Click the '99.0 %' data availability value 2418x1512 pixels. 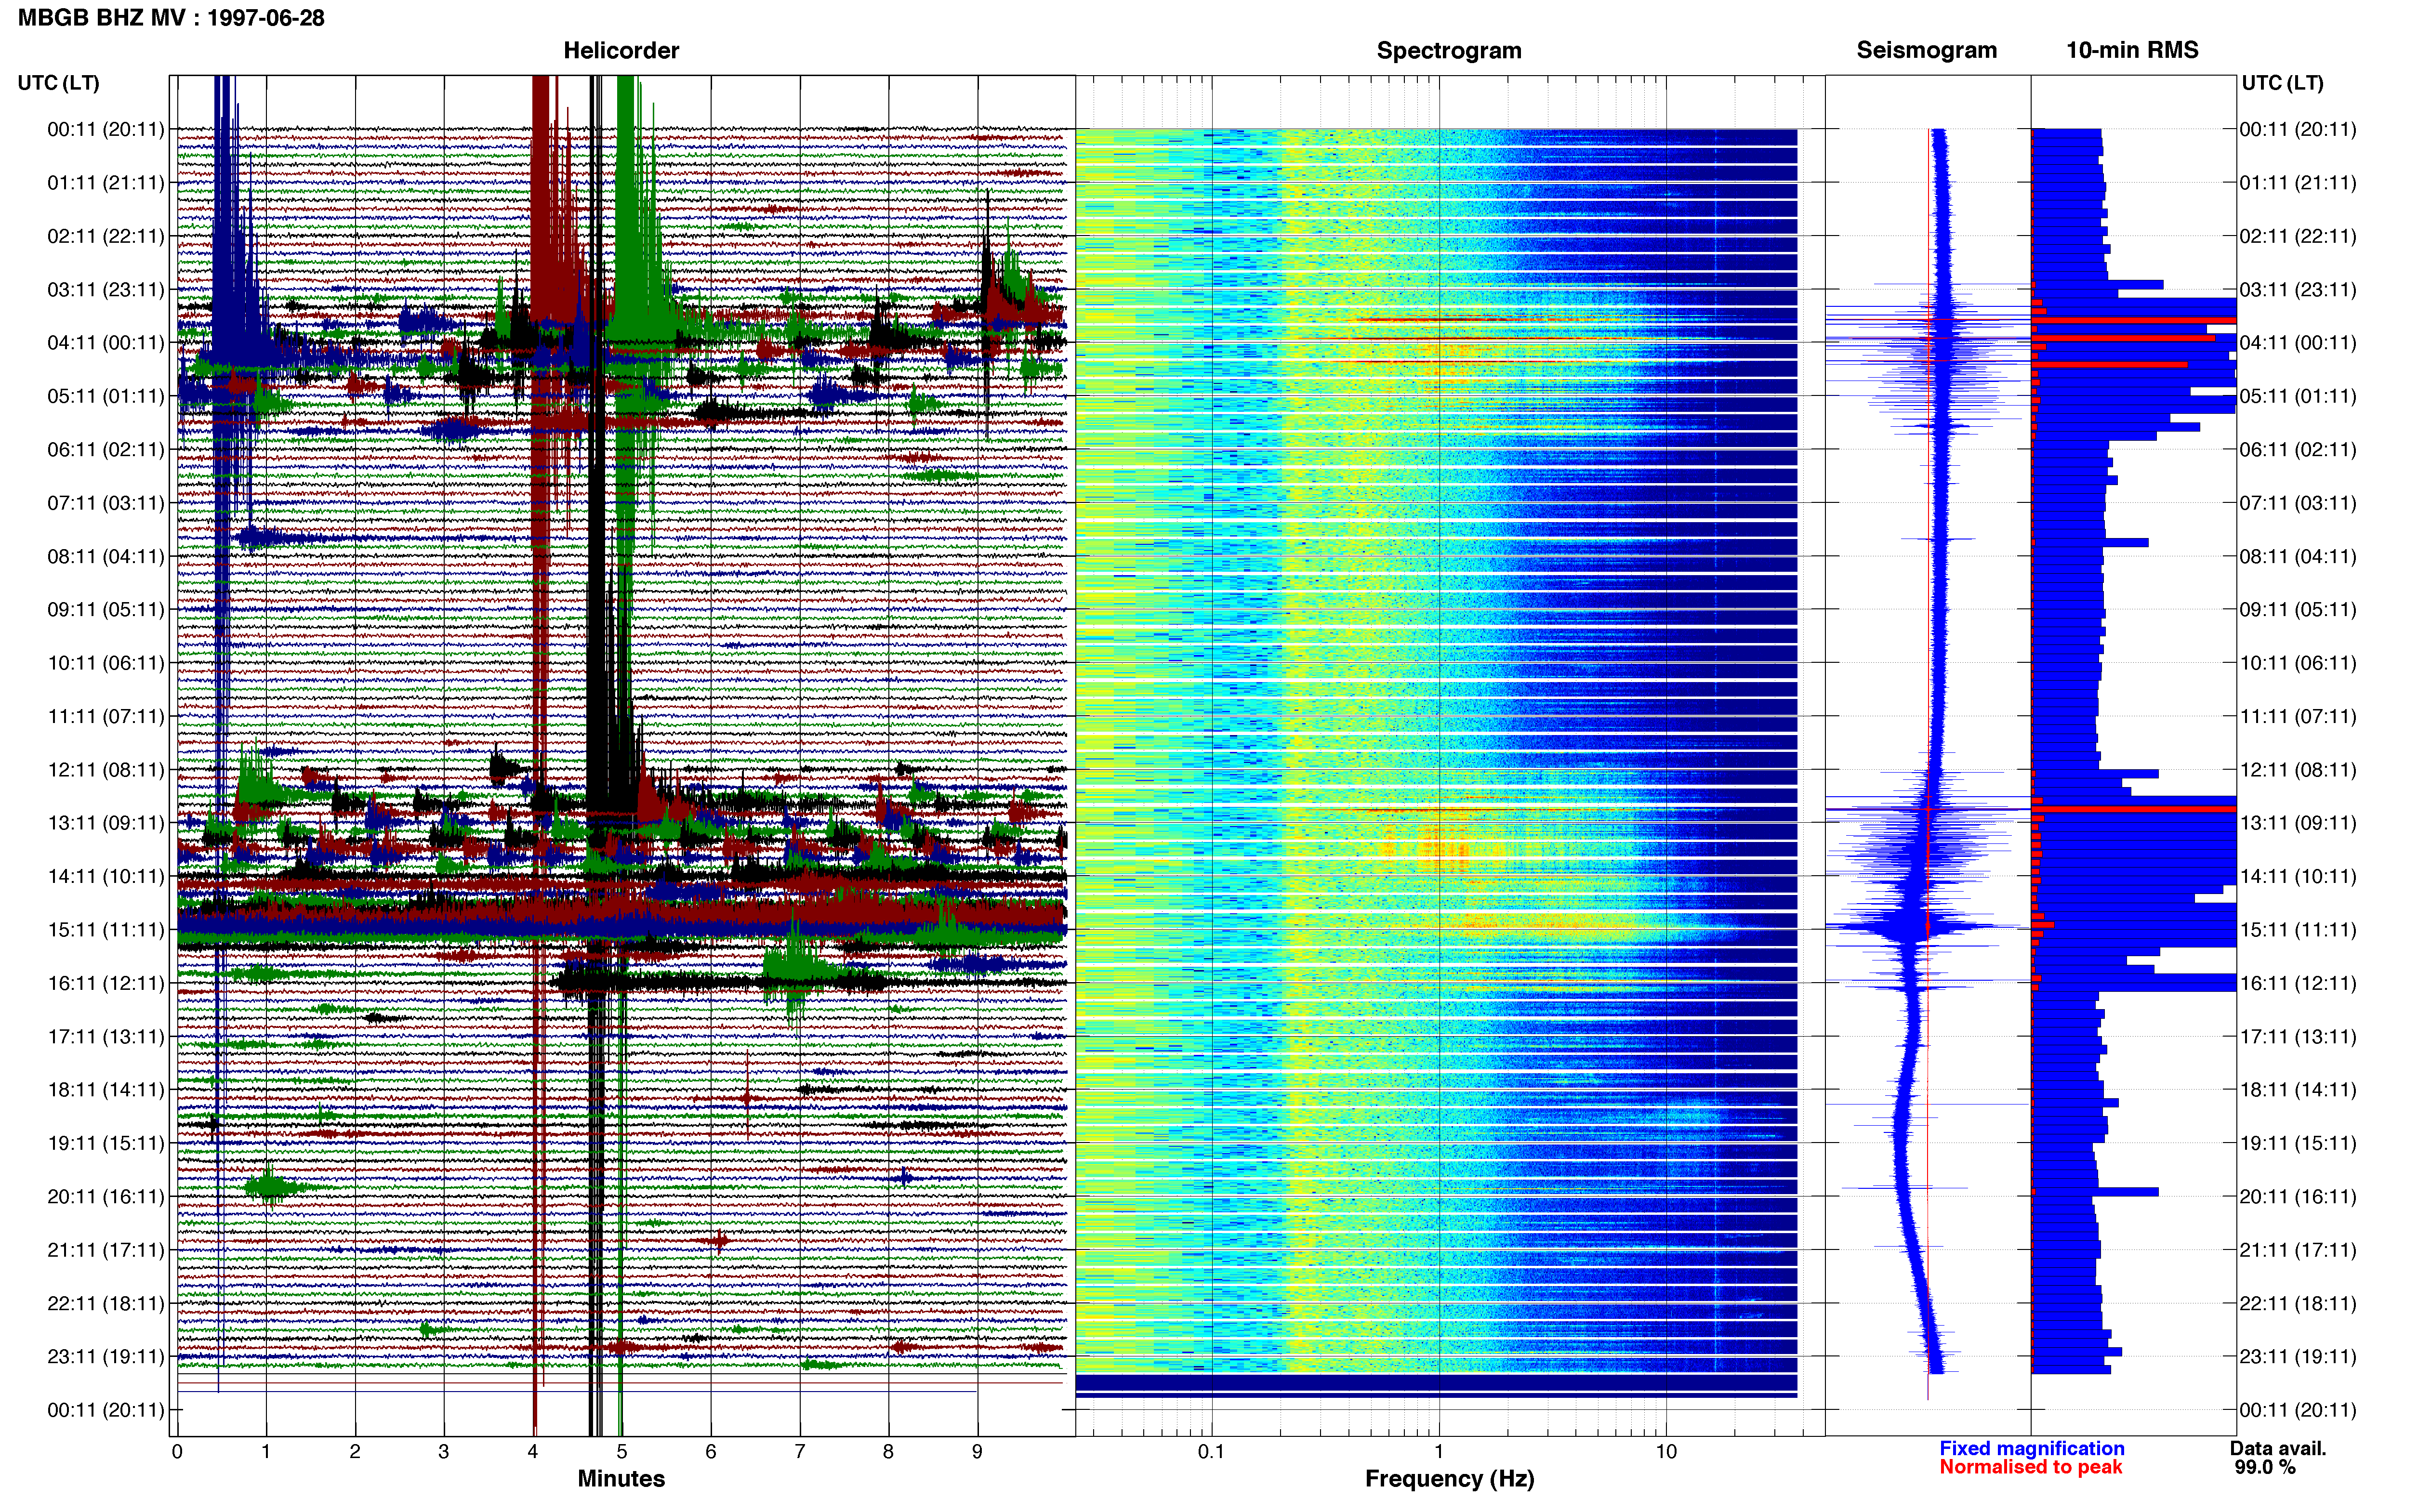click(2265, 1467)
